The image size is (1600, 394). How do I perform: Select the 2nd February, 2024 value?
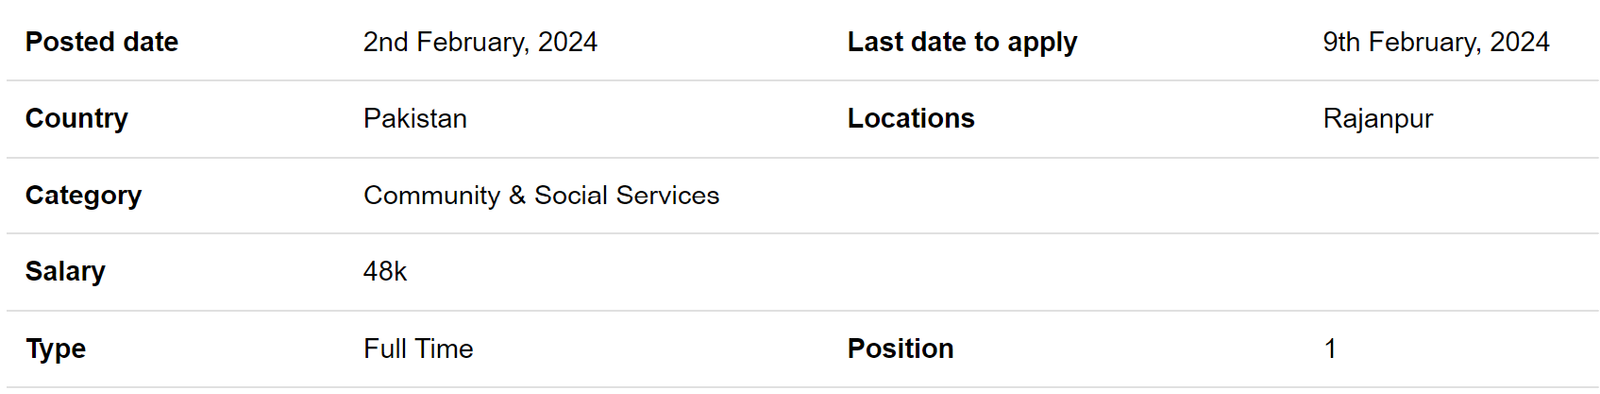480,42
